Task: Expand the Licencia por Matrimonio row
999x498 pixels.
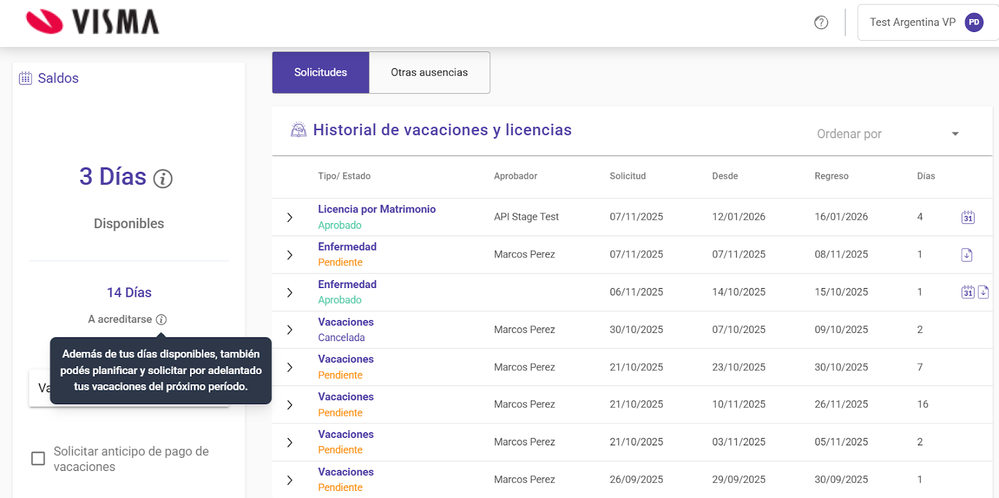Action: click(290, 217)
